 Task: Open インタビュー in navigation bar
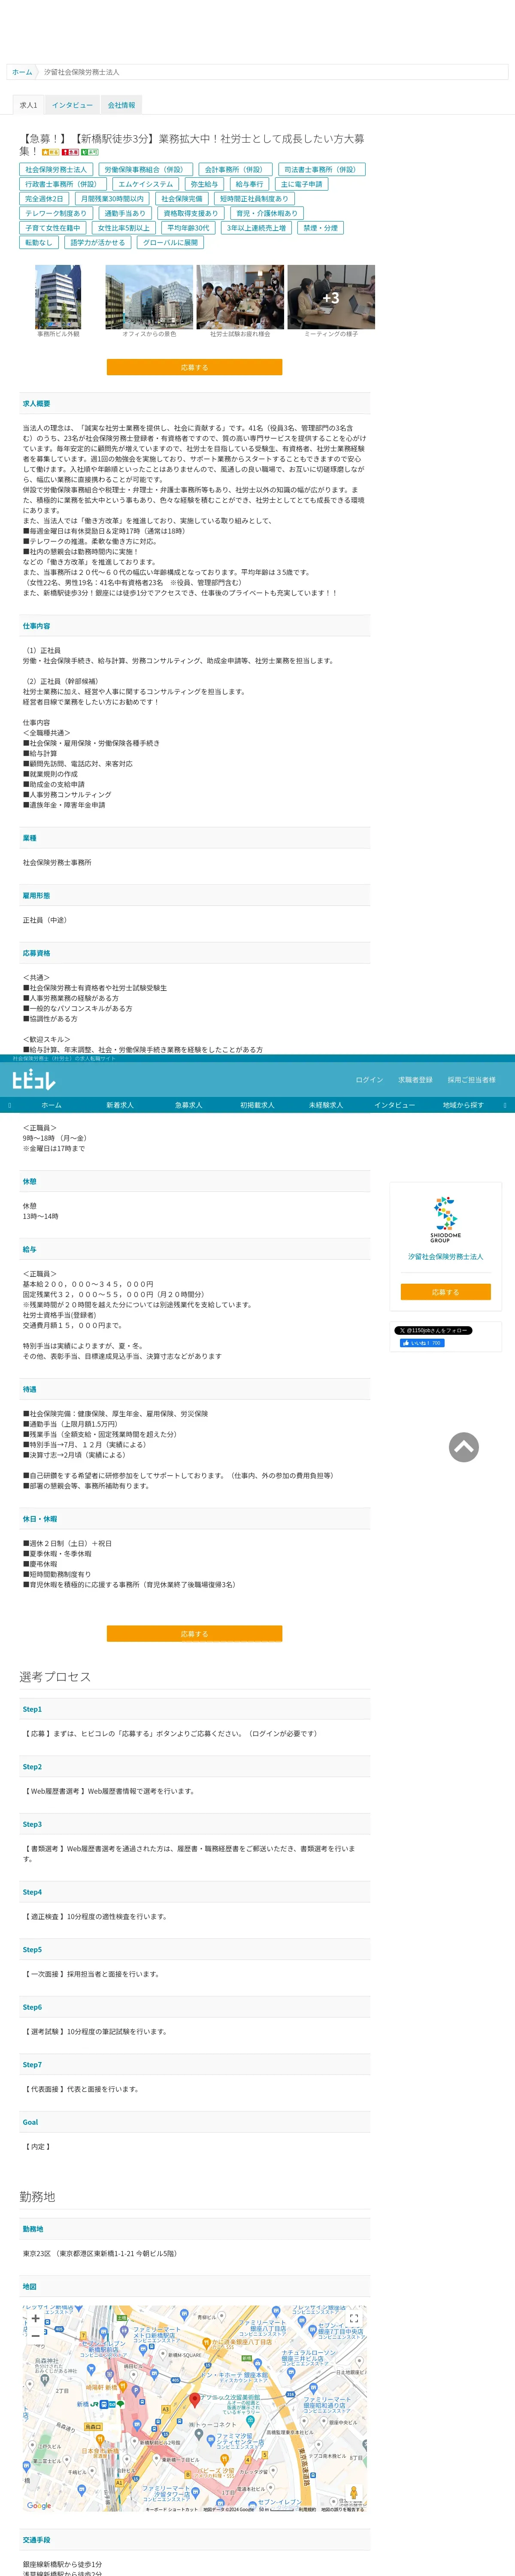[x=394, y=1105]
